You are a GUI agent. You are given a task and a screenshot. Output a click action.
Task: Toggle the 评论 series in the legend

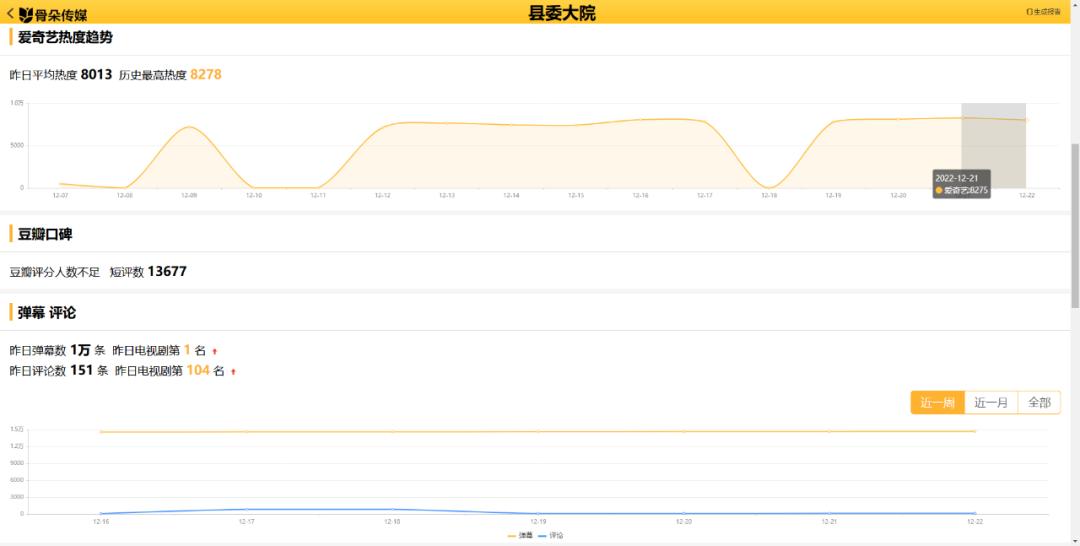tap(550, 535)
